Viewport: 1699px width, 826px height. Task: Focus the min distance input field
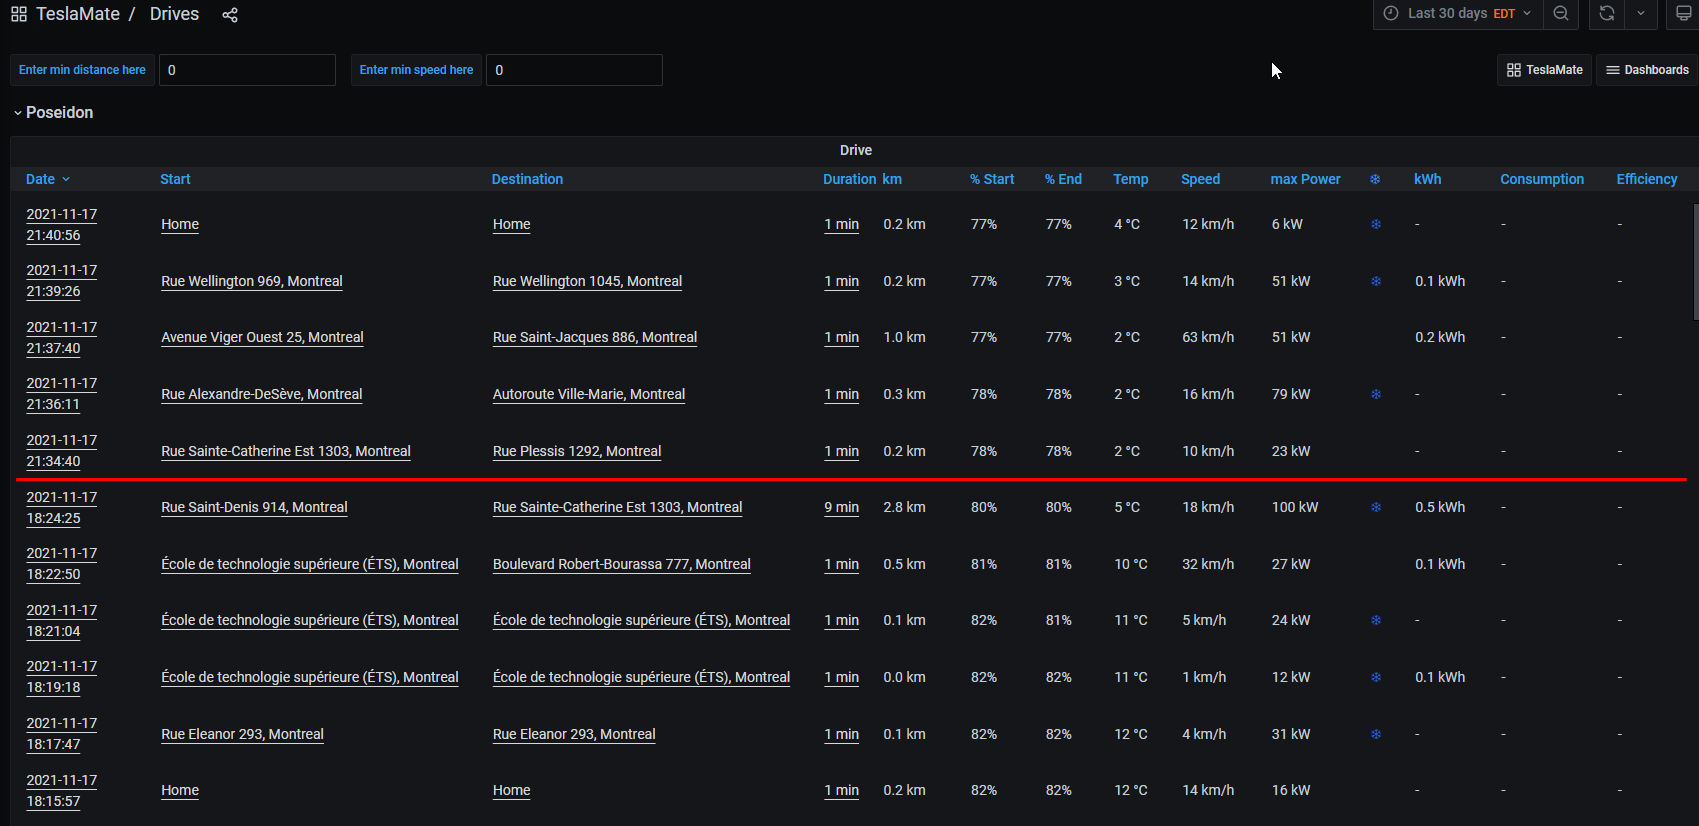(x=247, y=70)
